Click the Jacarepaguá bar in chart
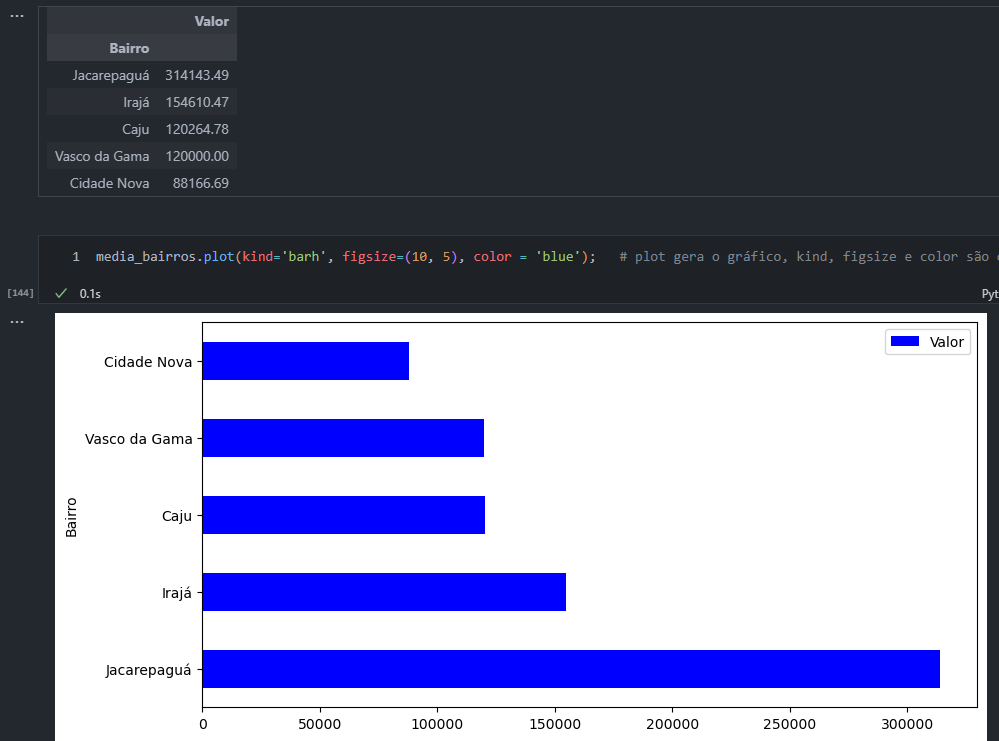 coord(571,670)
